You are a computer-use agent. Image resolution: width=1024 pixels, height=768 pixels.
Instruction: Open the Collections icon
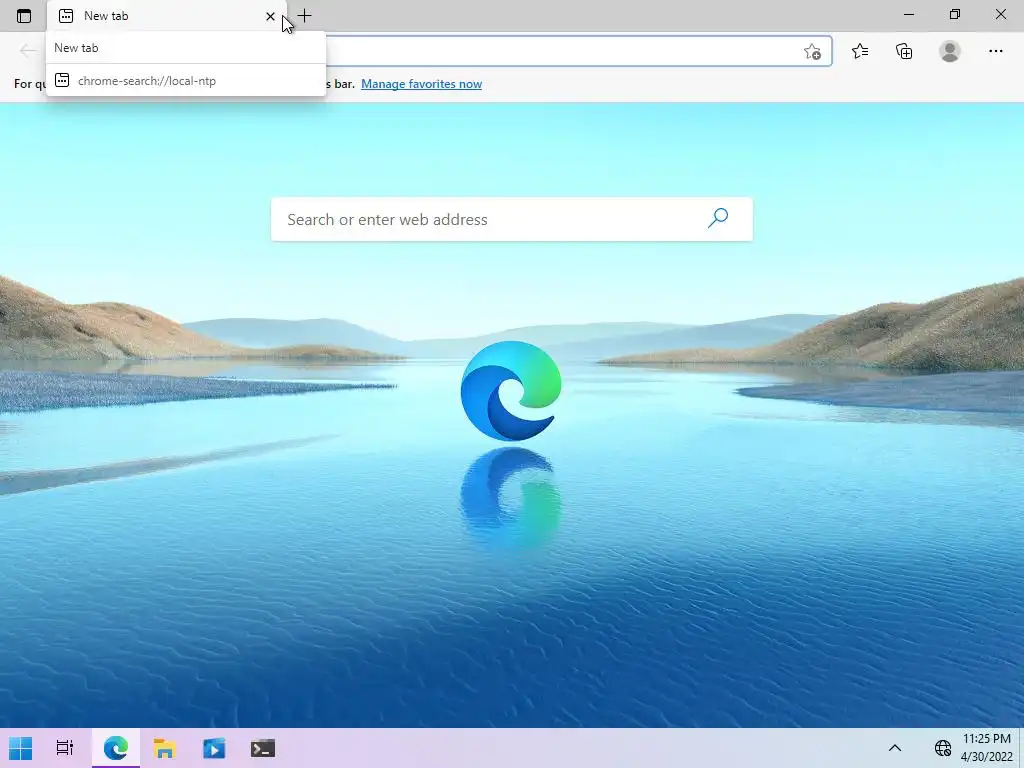pos(904,51)
